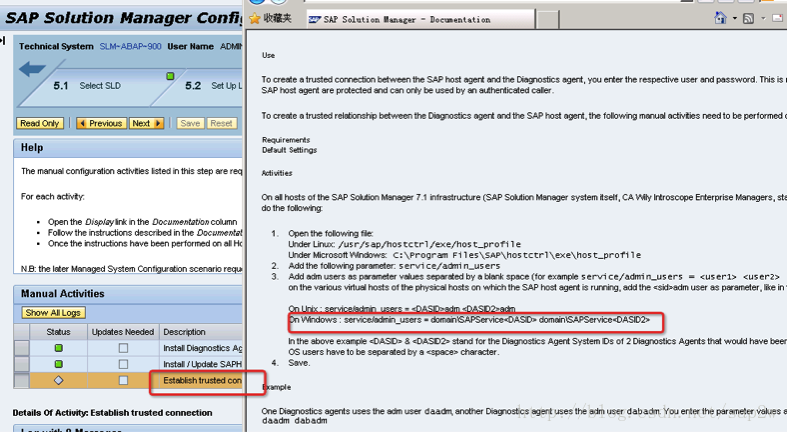788x432 pixels.
Task: Click the User Name label
Action: tap(190, 46)
